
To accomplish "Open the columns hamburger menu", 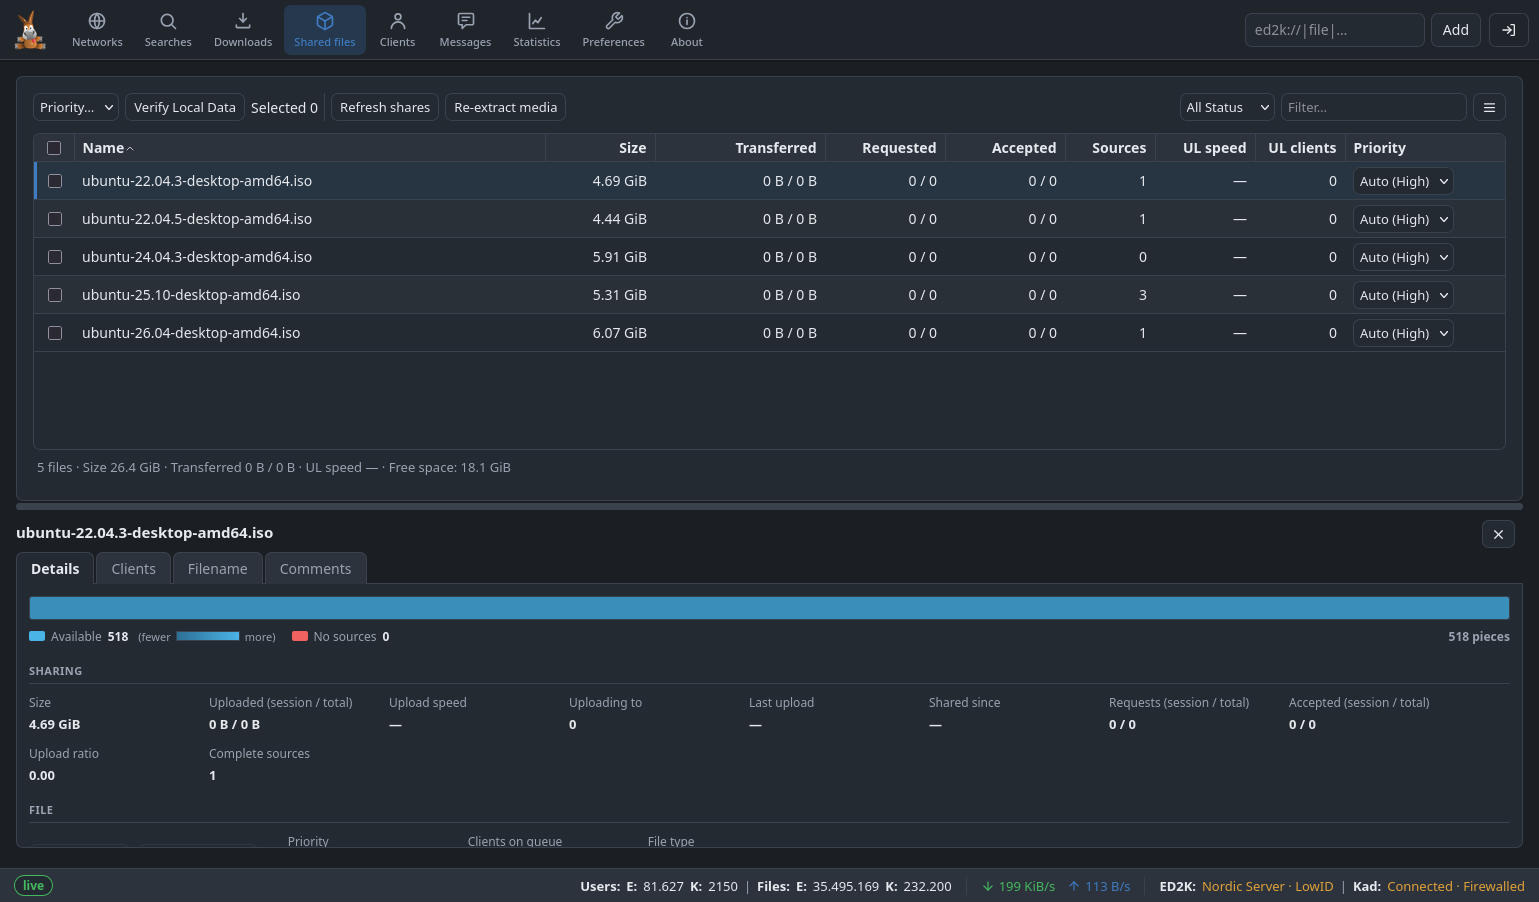I will pos(1489,107).
